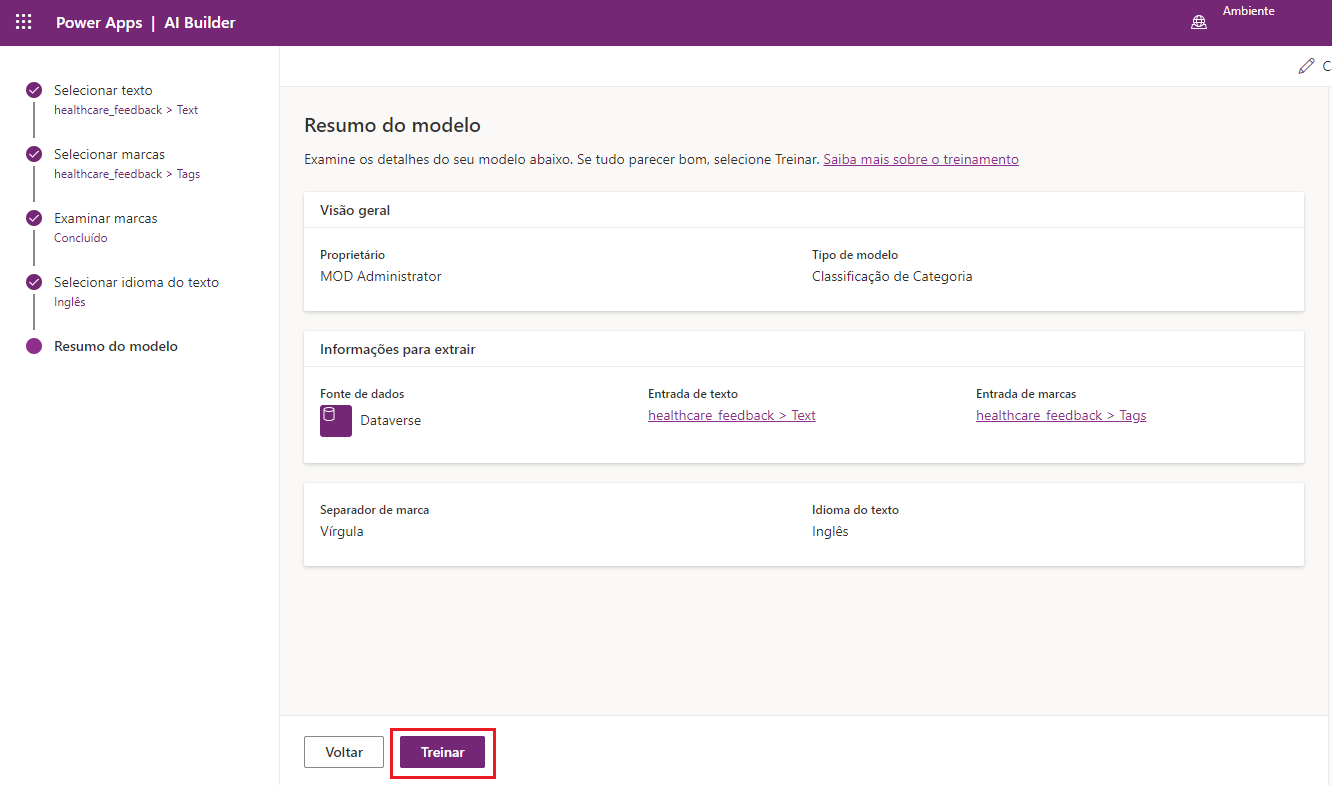
Task: Click the Vírgula separator value
Action: [x=342, y=531]
